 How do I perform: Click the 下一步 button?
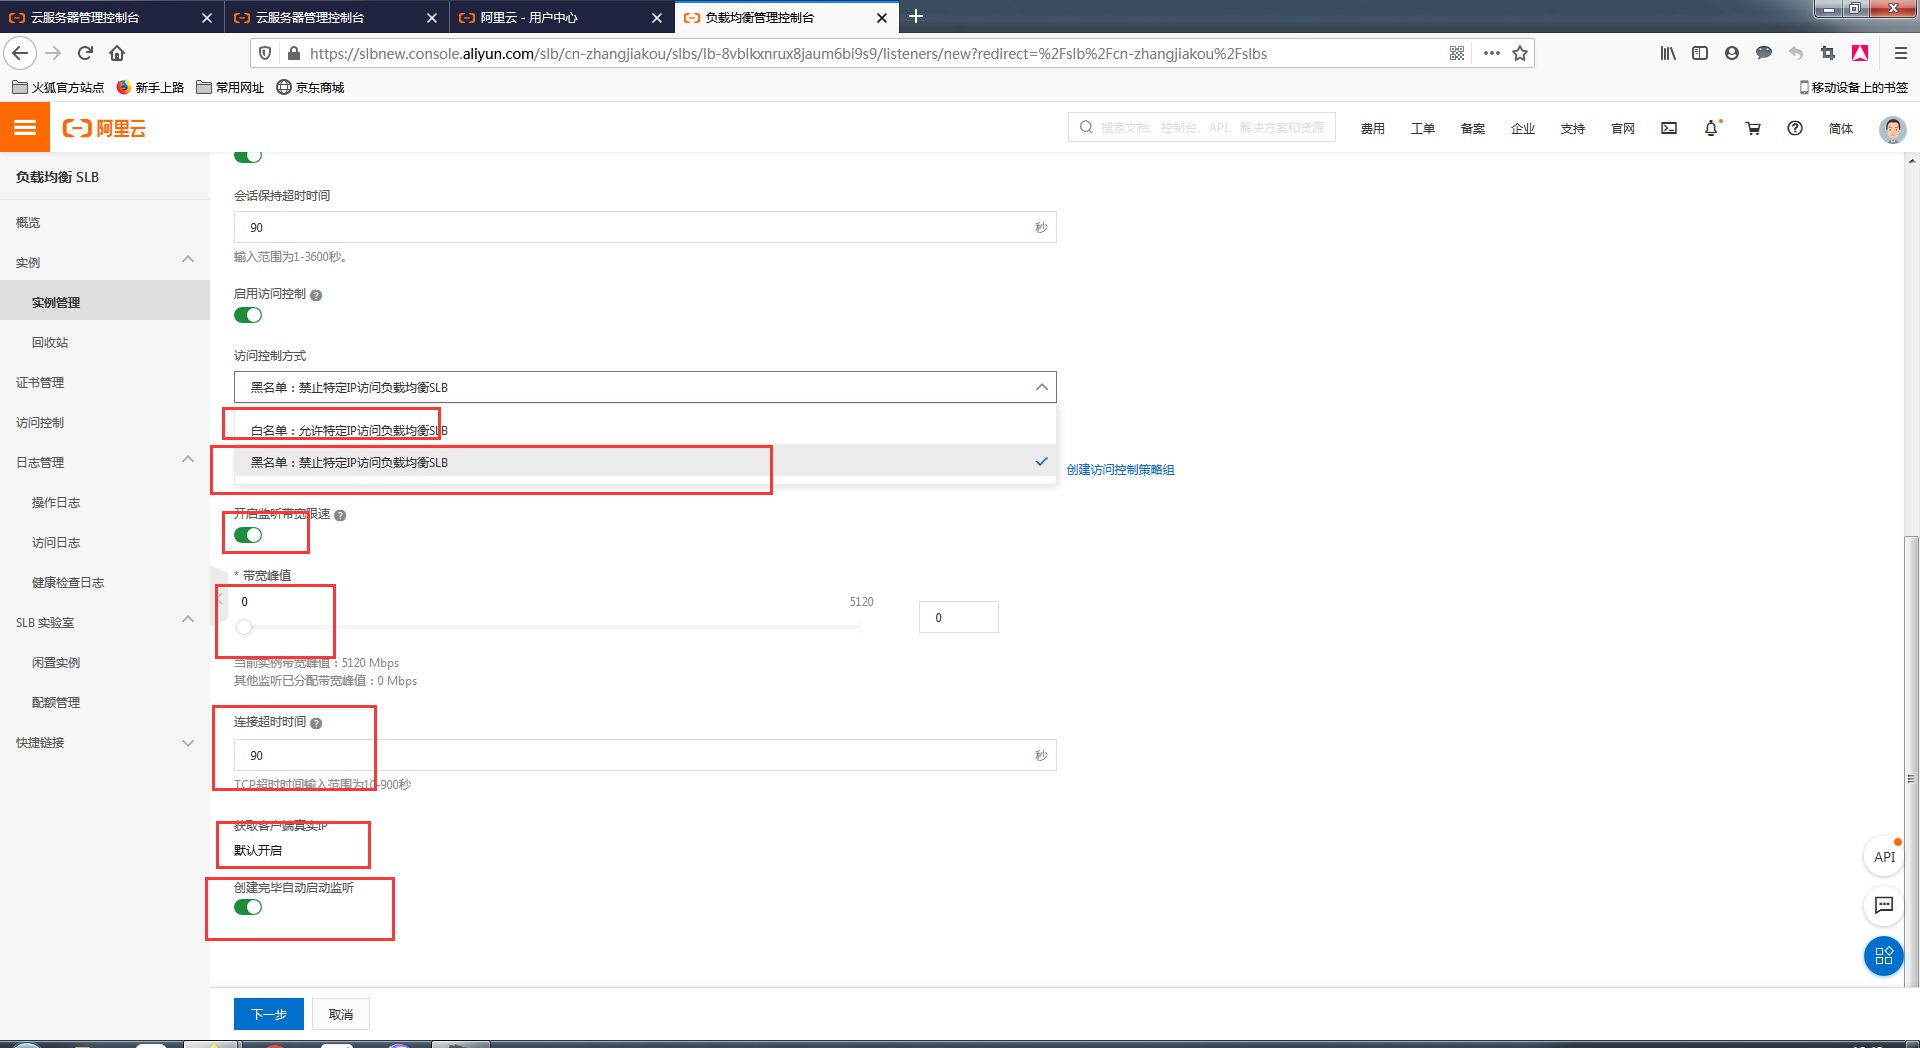pos(268,1013)
